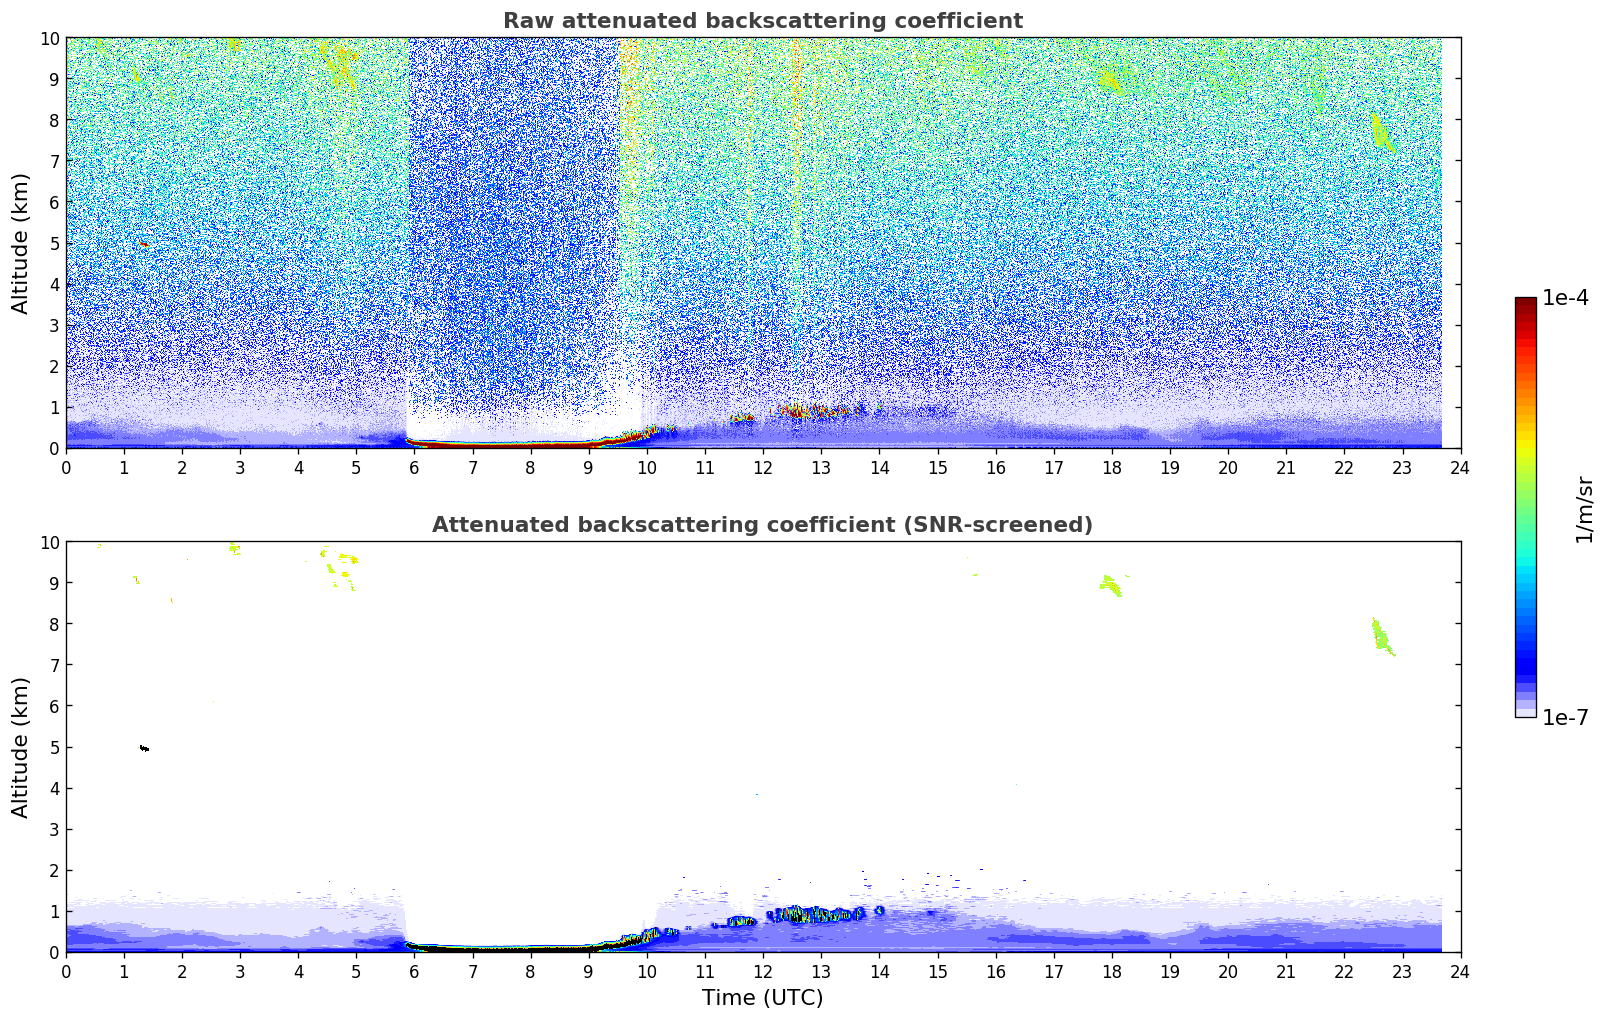Image resolution: width=1606 pixels, height=1020 pixels.
Task: Click the top plot's 'Altitude (km)' label
Action: [x=21, y=243]
